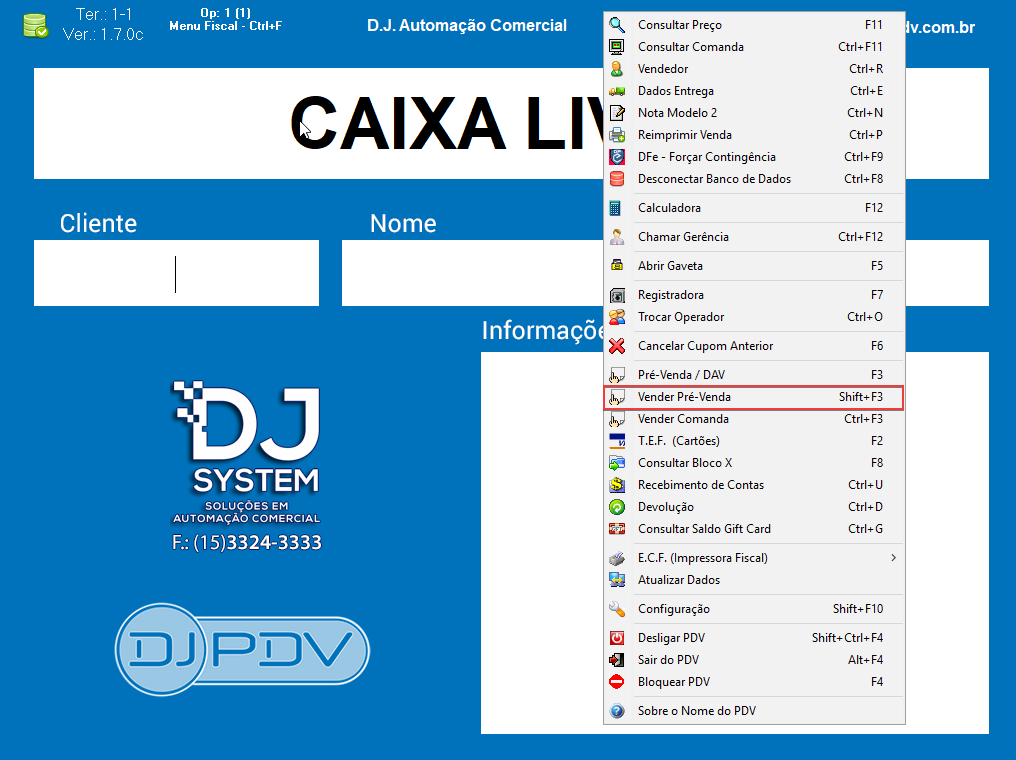Click the blue help icon beside Sobre
The height and width of the screenshot is (760, 1016).
pos(617,711)
